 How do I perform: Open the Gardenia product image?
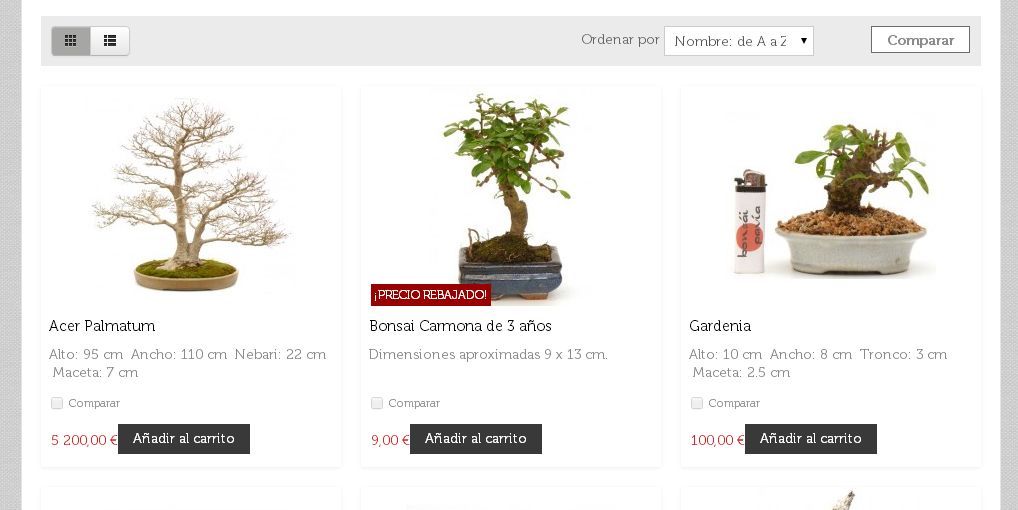click(x=831, y=197)
